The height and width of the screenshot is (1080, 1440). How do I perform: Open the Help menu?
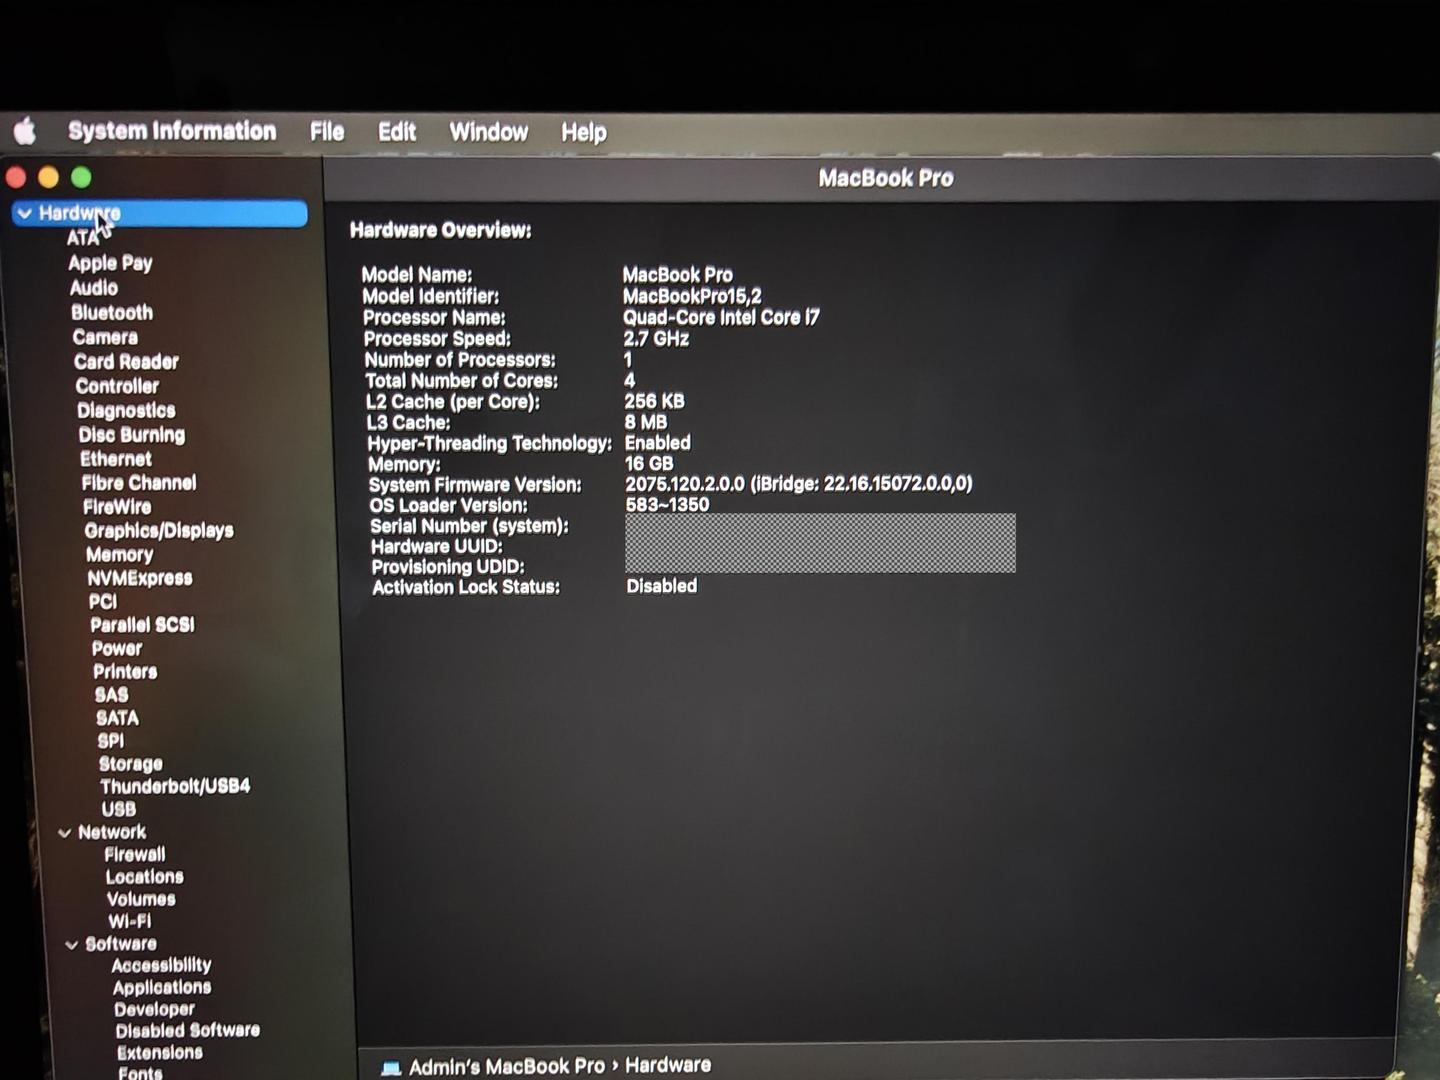583,132
